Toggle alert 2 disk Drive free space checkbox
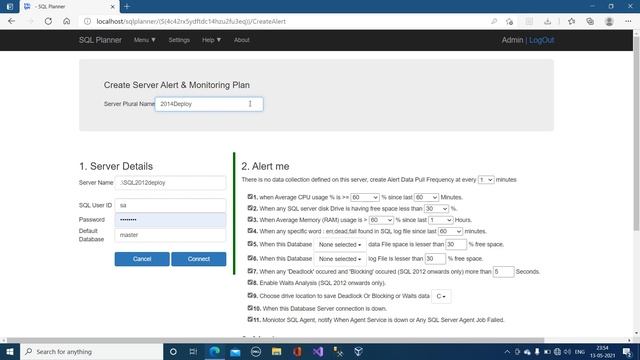Screen dimensions: 640x360 250,208
